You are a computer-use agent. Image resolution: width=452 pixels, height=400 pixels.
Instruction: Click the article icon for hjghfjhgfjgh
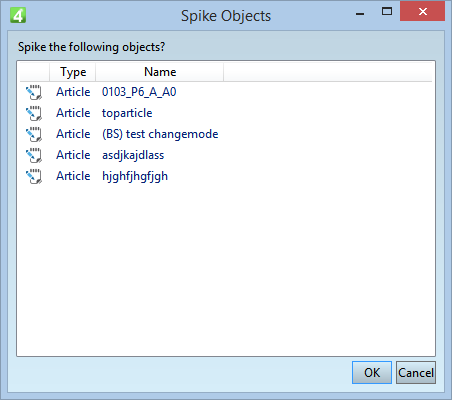pos(34,176)
